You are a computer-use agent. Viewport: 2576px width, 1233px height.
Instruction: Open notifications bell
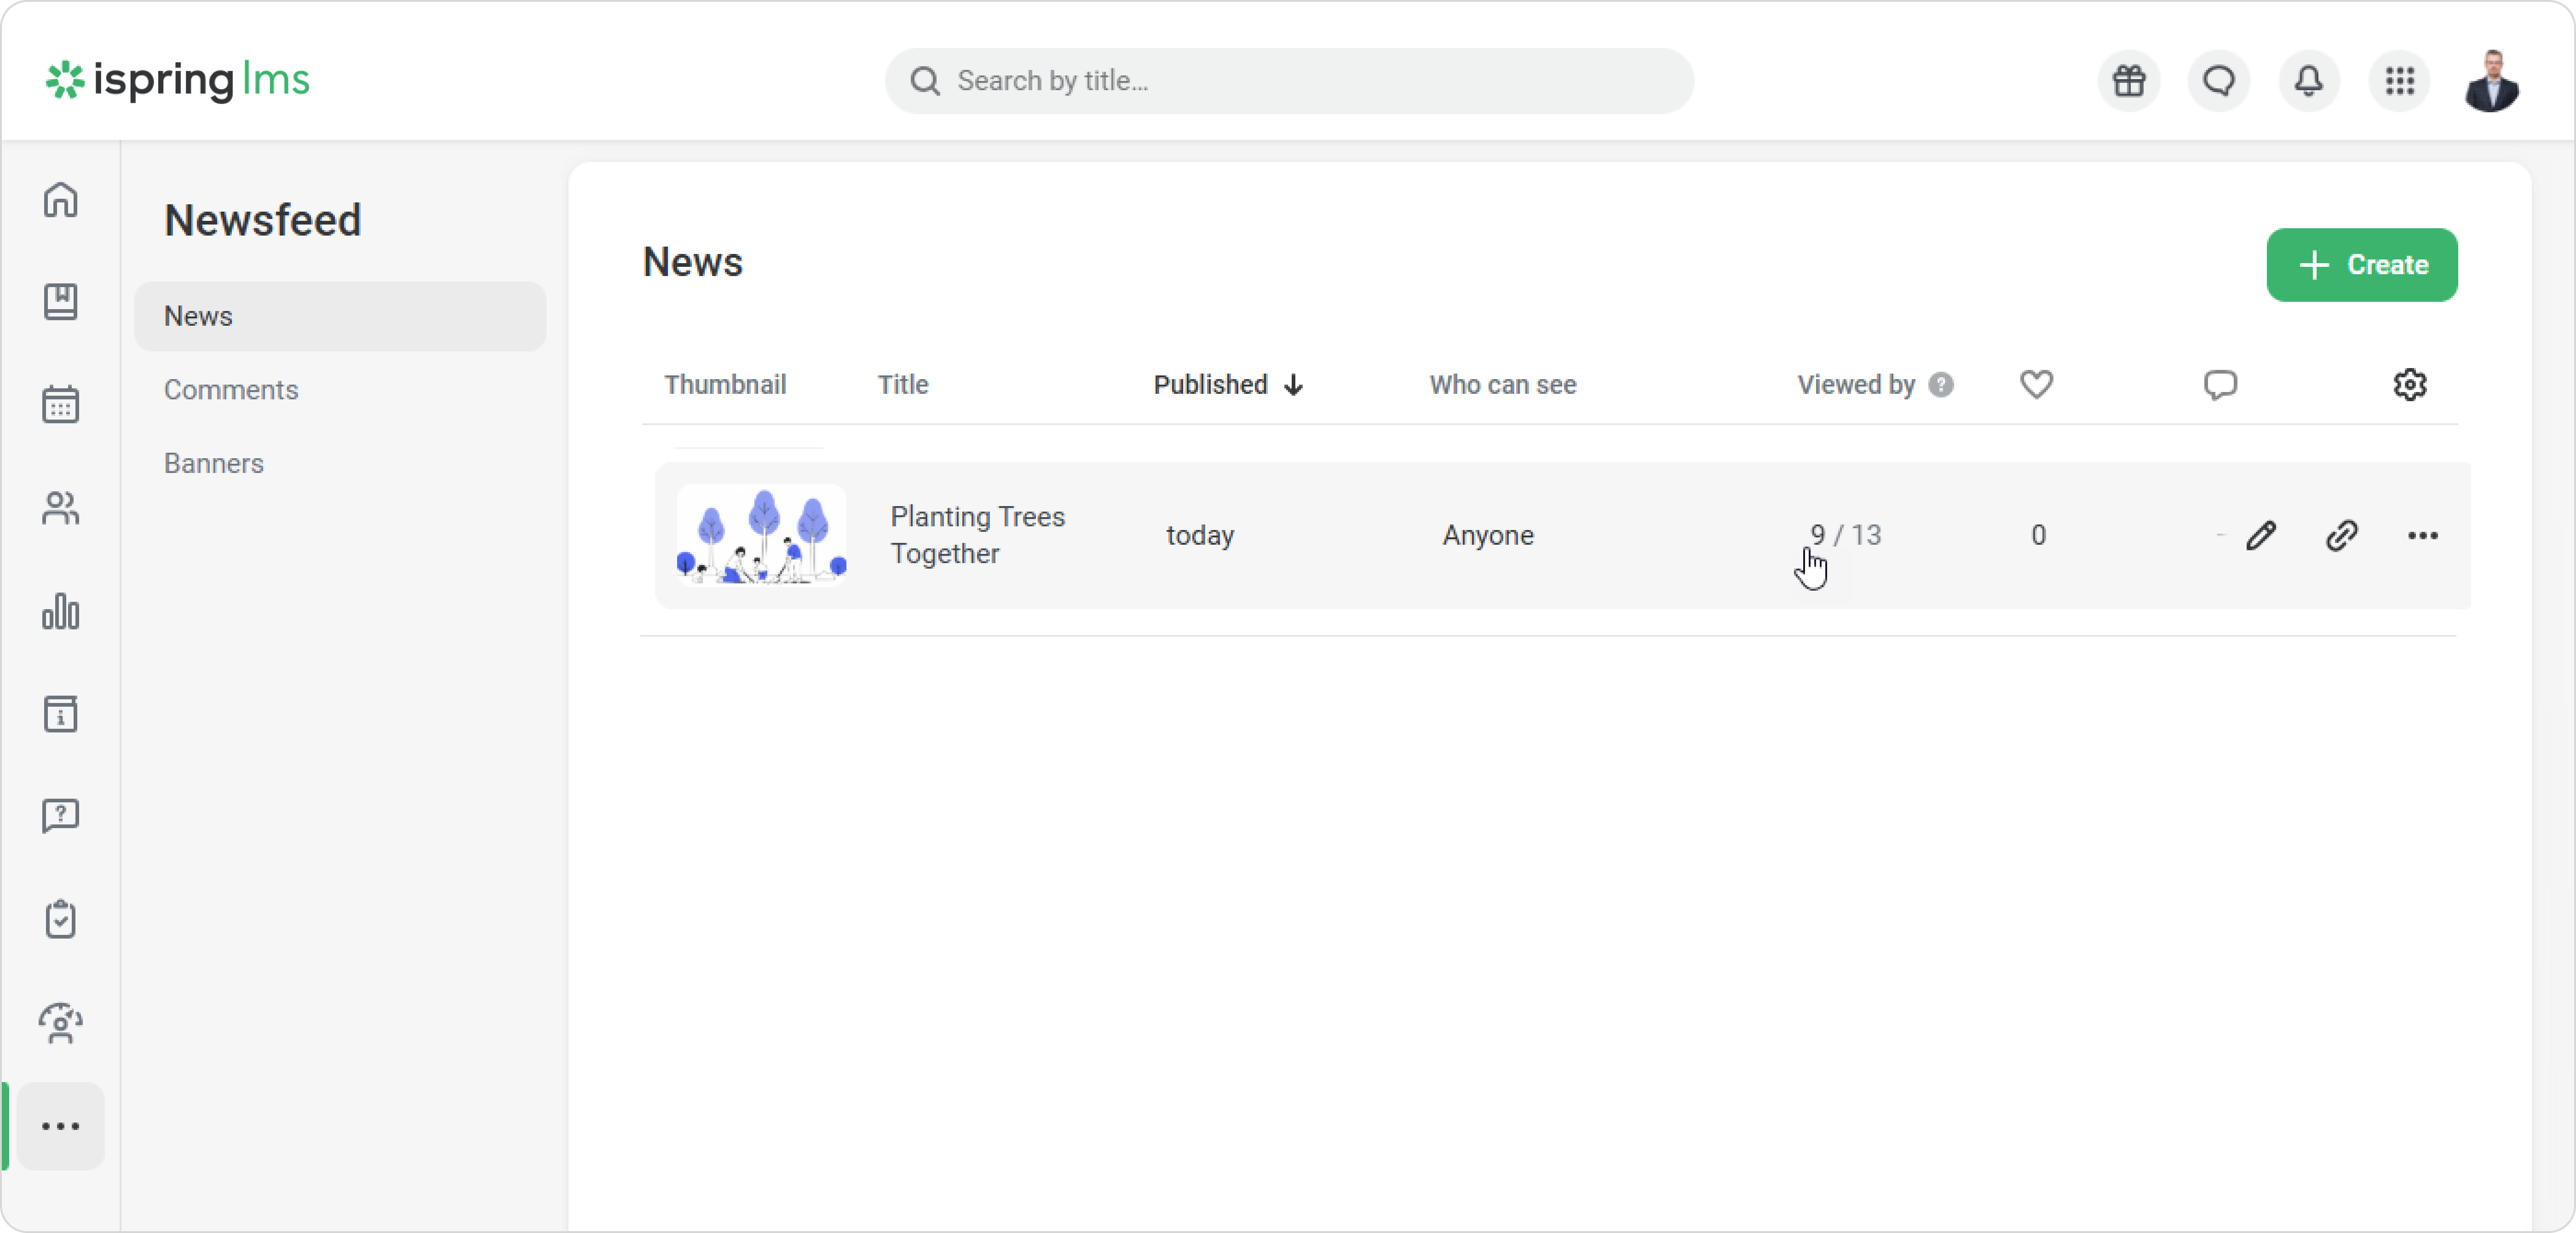(x=2308, y=81)
